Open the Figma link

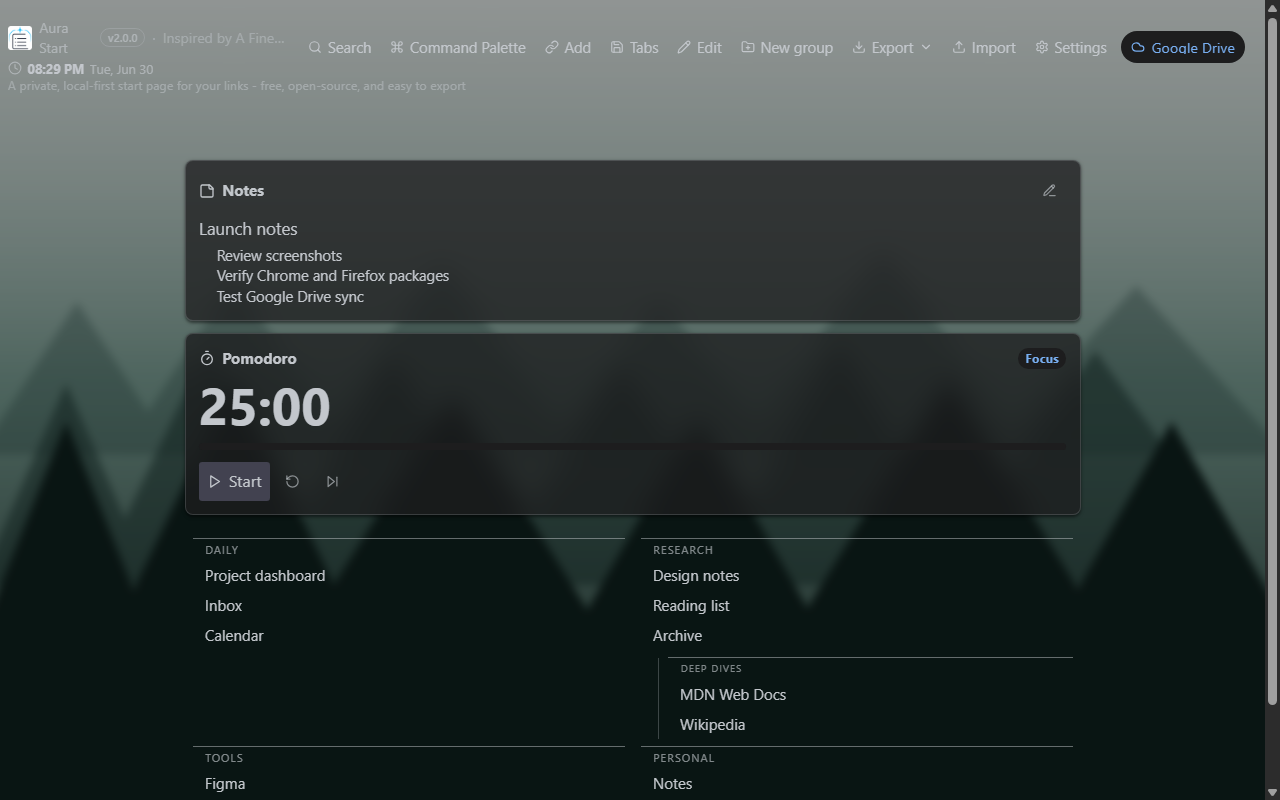225,784
